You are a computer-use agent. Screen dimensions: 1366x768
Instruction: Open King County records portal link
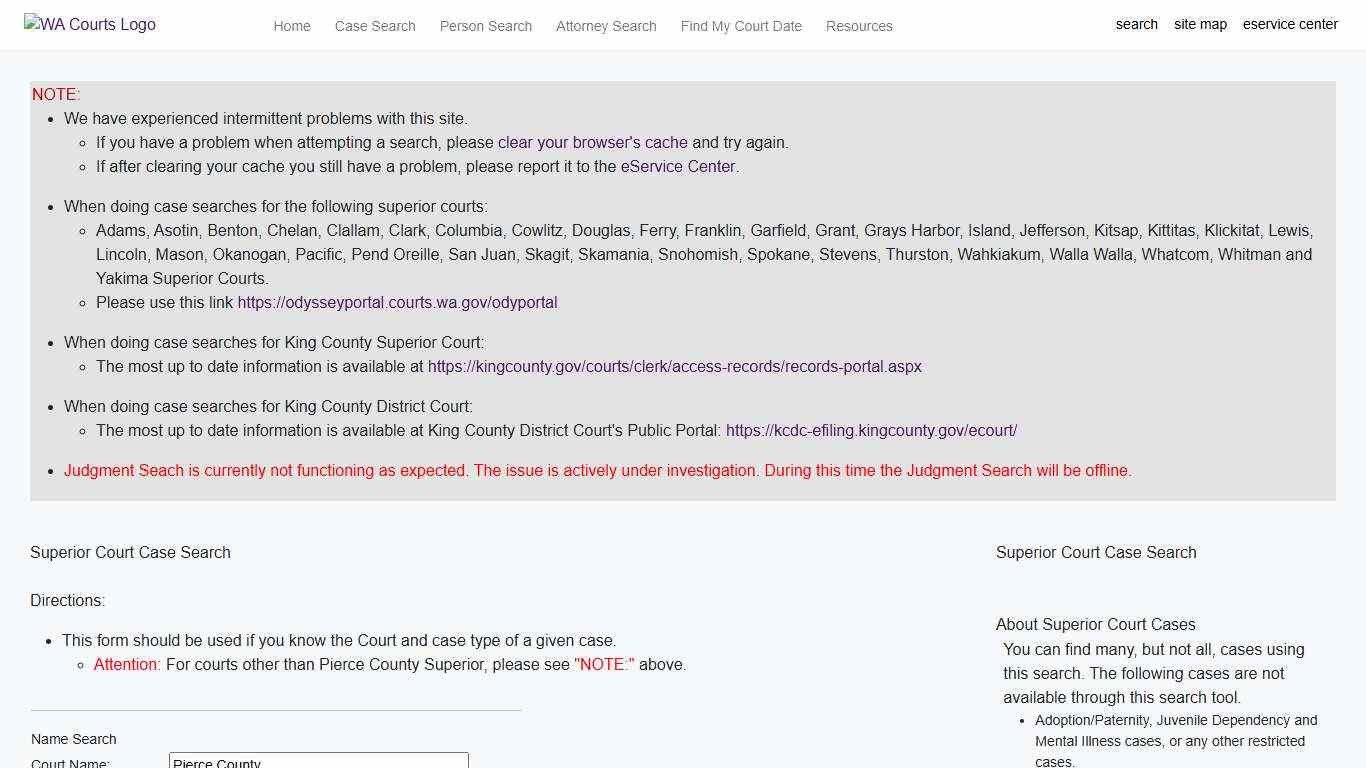(675, 366)
